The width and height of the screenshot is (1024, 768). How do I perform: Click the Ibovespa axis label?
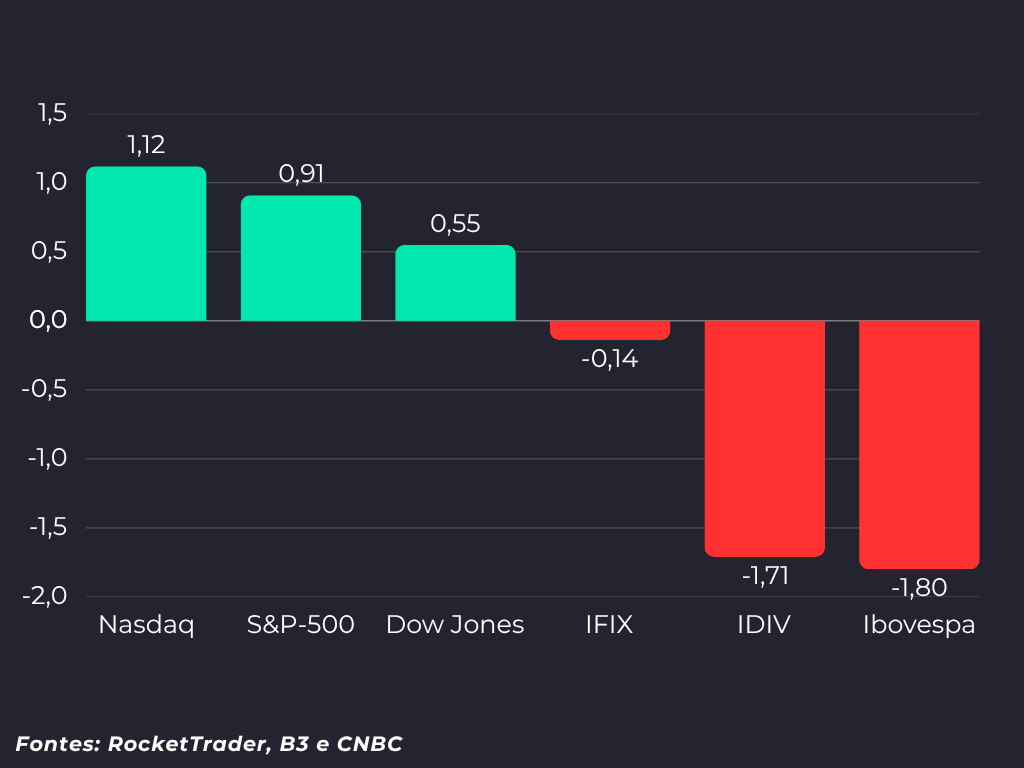pyautogui.click(x=919, y=625)
